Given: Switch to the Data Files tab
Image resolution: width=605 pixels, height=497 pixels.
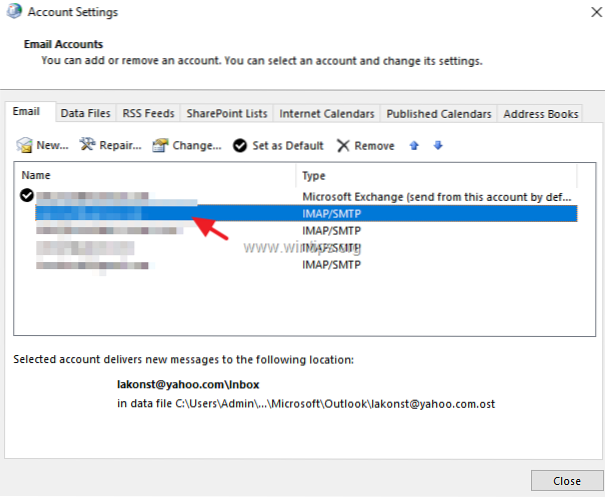Looking at the screenshot, I should (x=85, y=114).
